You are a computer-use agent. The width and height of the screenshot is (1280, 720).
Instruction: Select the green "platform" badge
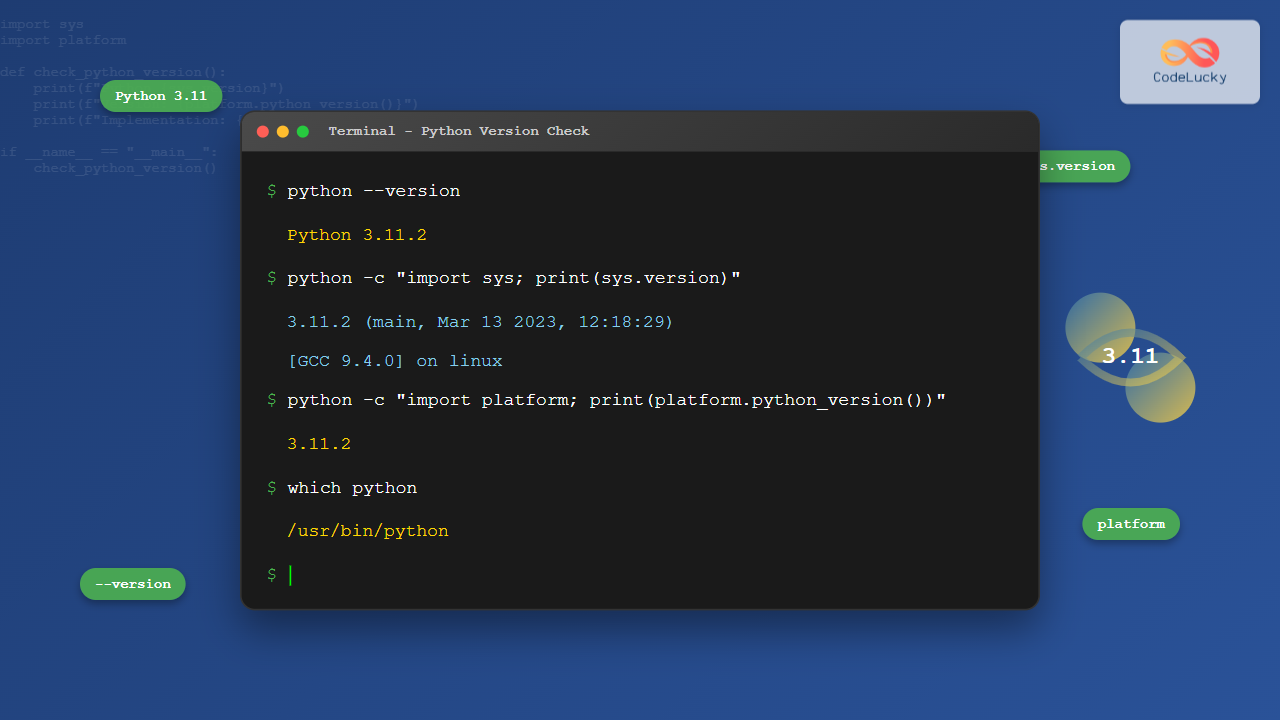[x=1131, y=524]
